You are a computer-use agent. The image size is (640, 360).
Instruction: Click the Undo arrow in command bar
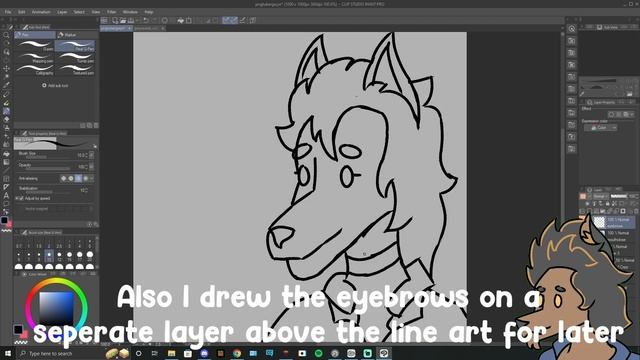tap(146, 20)
